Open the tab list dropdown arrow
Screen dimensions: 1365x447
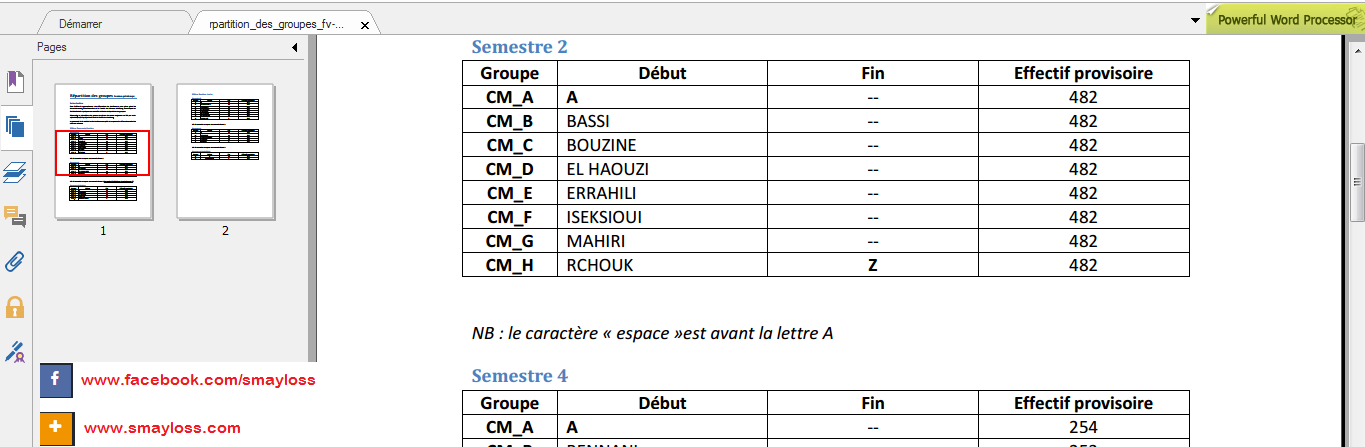(1196, 20)
